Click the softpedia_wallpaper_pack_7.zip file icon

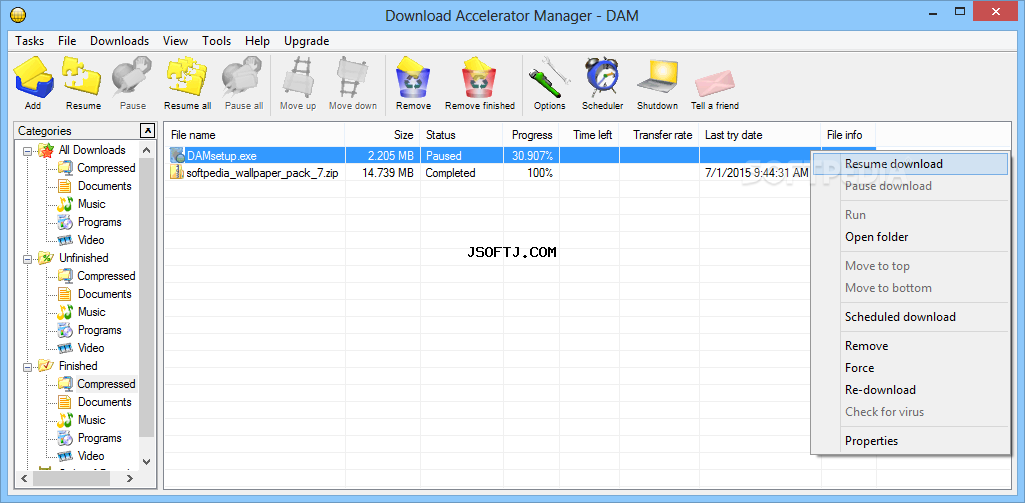(x=177, y=173)
